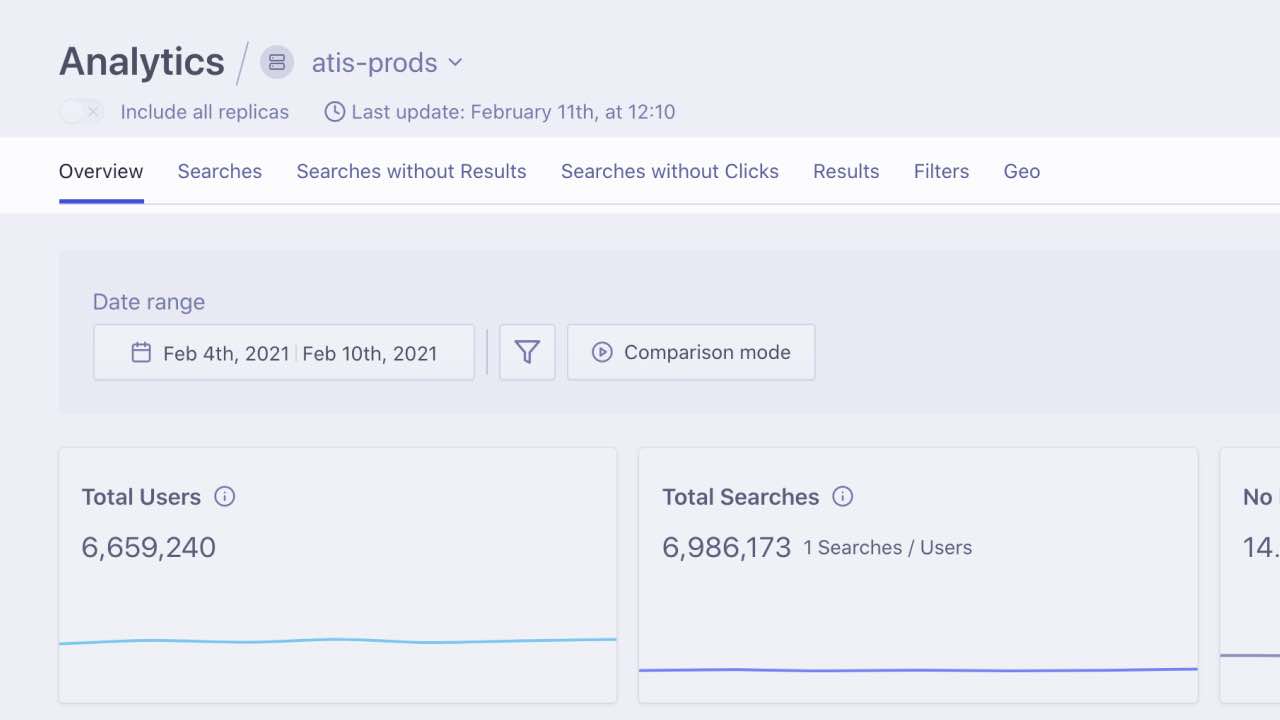
Task: Click the 'Date range' label
Action: 149,302
